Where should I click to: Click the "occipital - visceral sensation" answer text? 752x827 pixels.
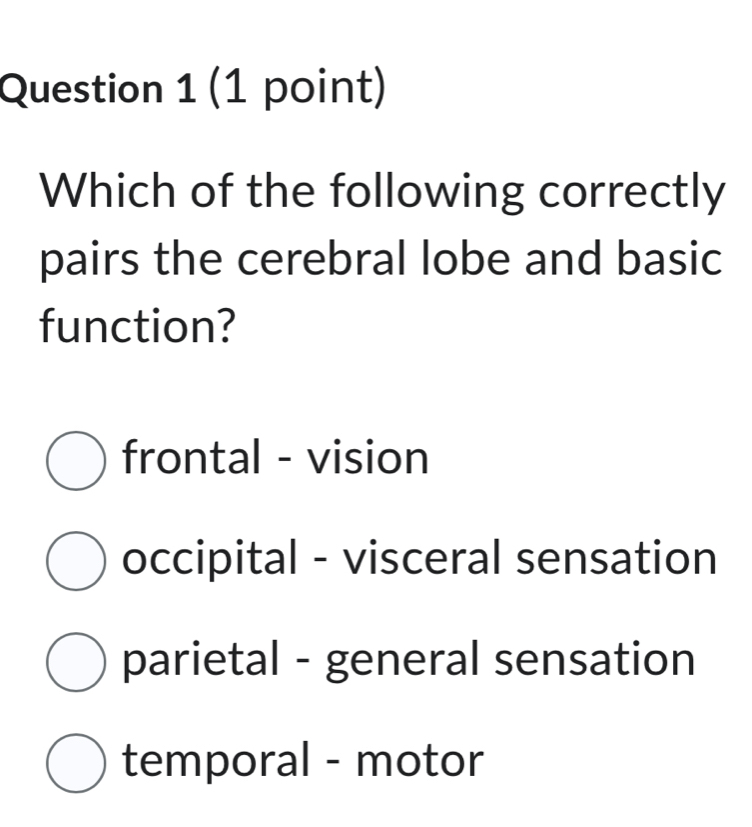(x=420, y=560)
